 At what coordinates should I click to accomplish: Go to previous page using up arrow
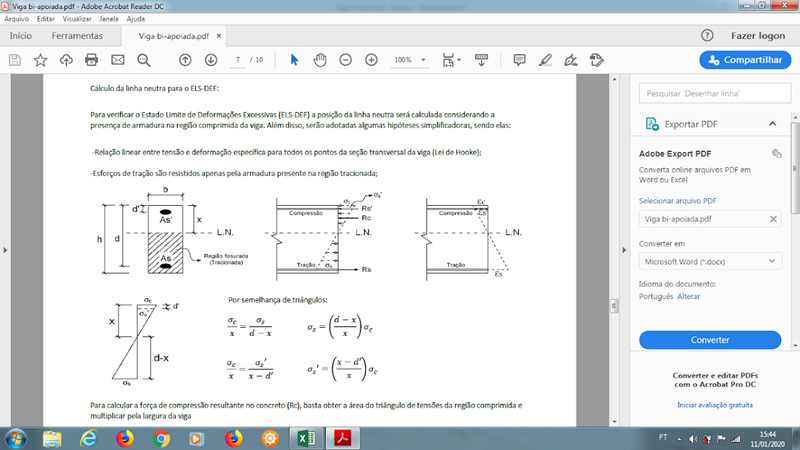pos(186,60)
